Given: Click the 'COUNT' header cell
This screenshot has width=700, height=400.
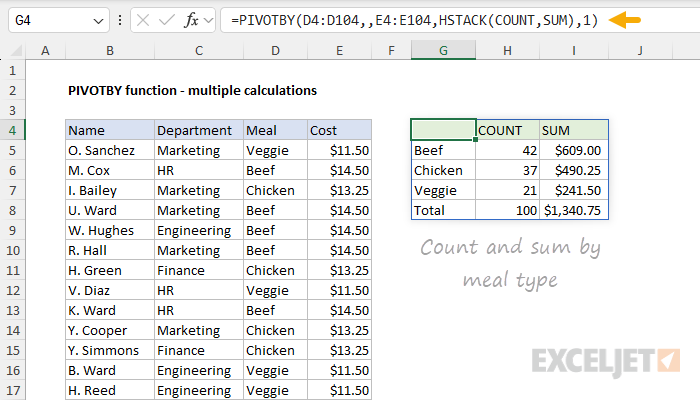Looking at the screenshot, I should pyautogui.click(x=508, y=130).
